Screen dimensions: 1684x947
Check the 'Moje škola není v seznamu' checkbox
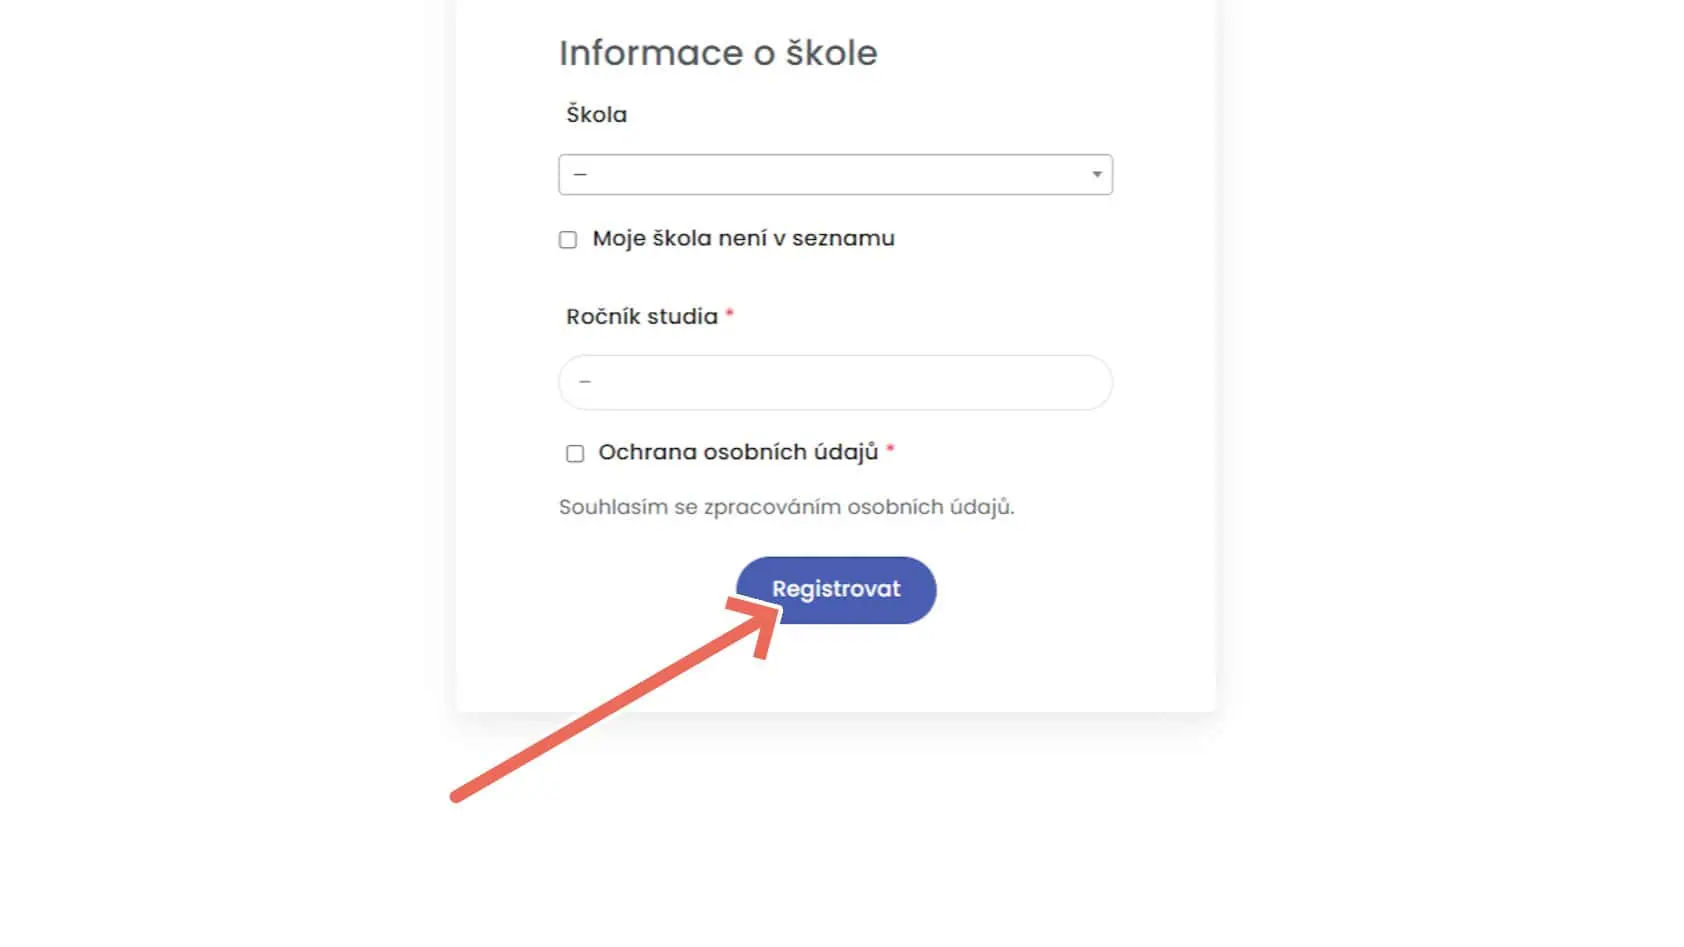click(x=568, y=240)
